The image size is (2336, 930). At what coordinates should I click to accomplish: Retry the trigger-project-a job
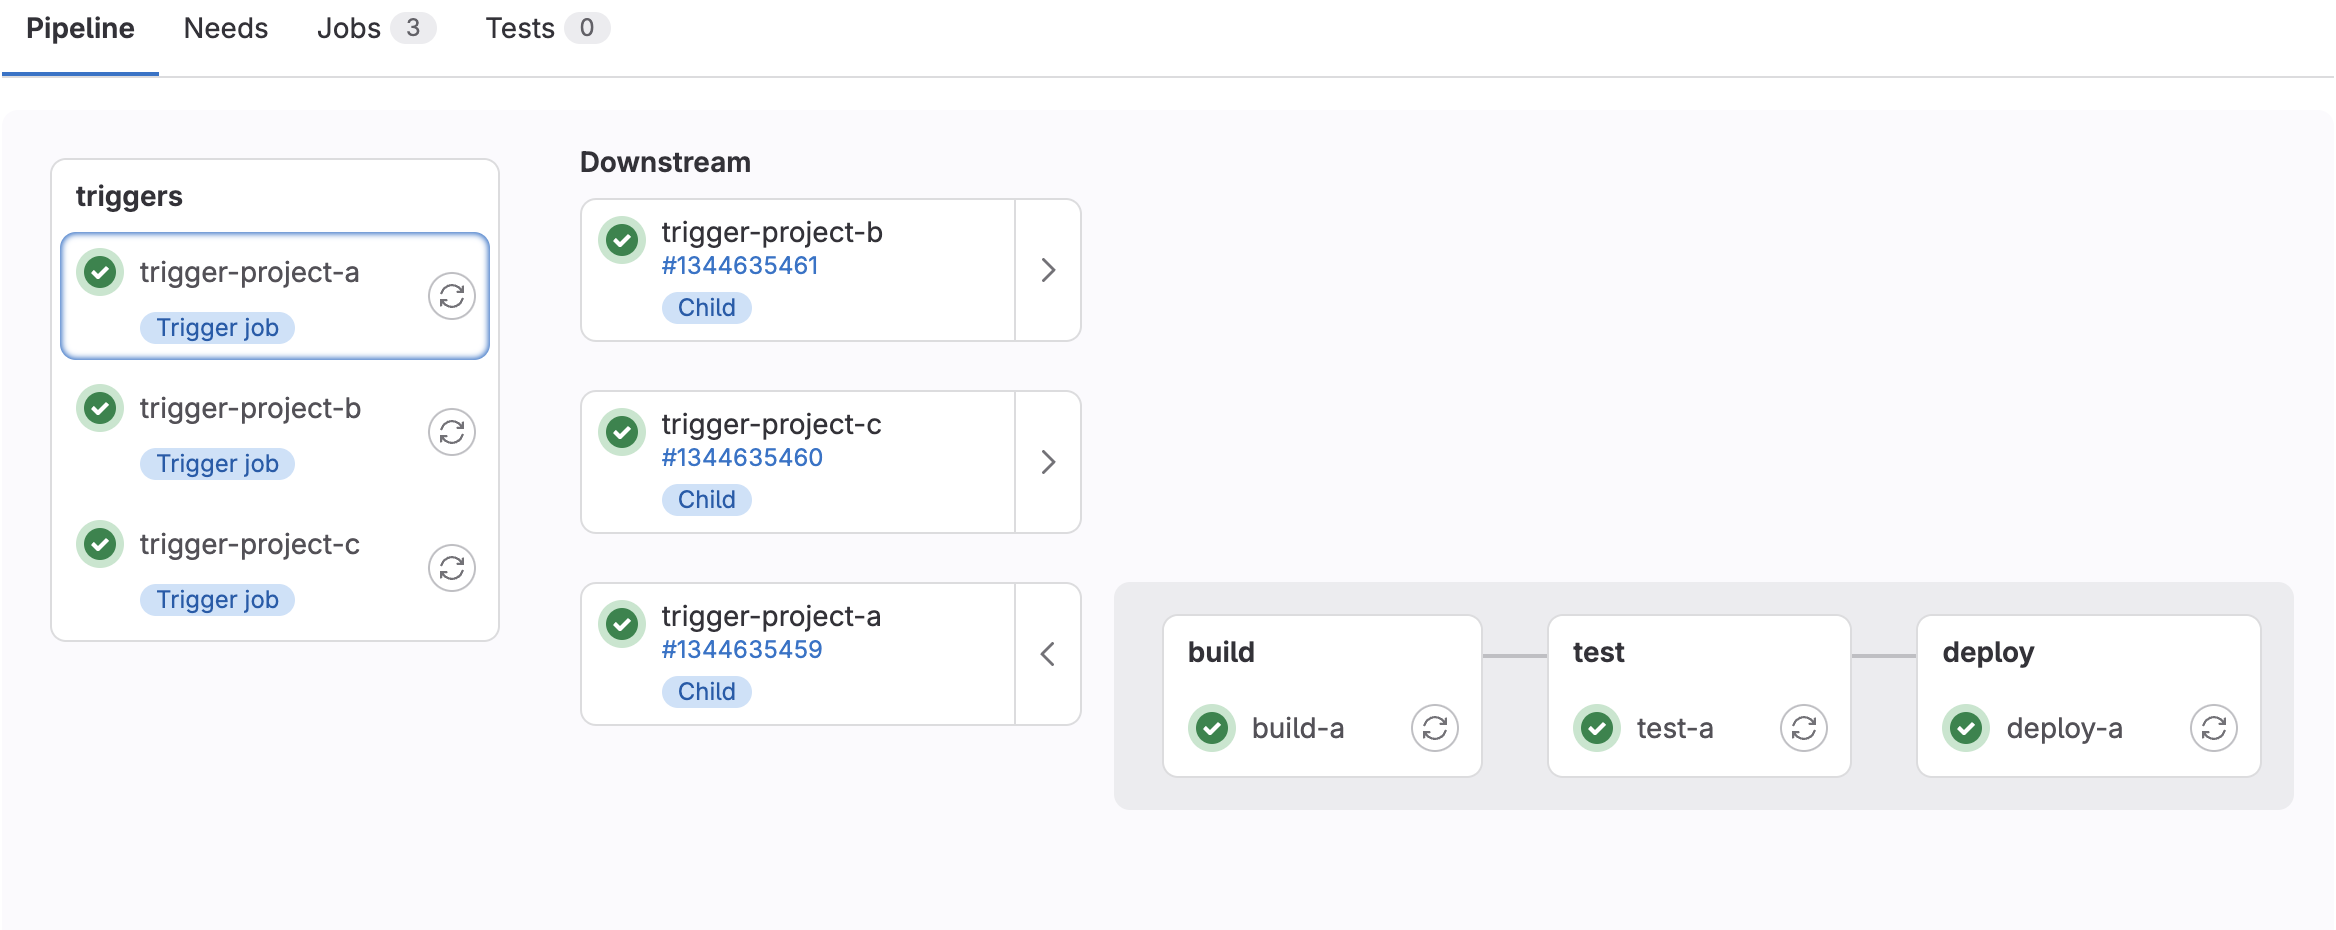pos(452,296)
